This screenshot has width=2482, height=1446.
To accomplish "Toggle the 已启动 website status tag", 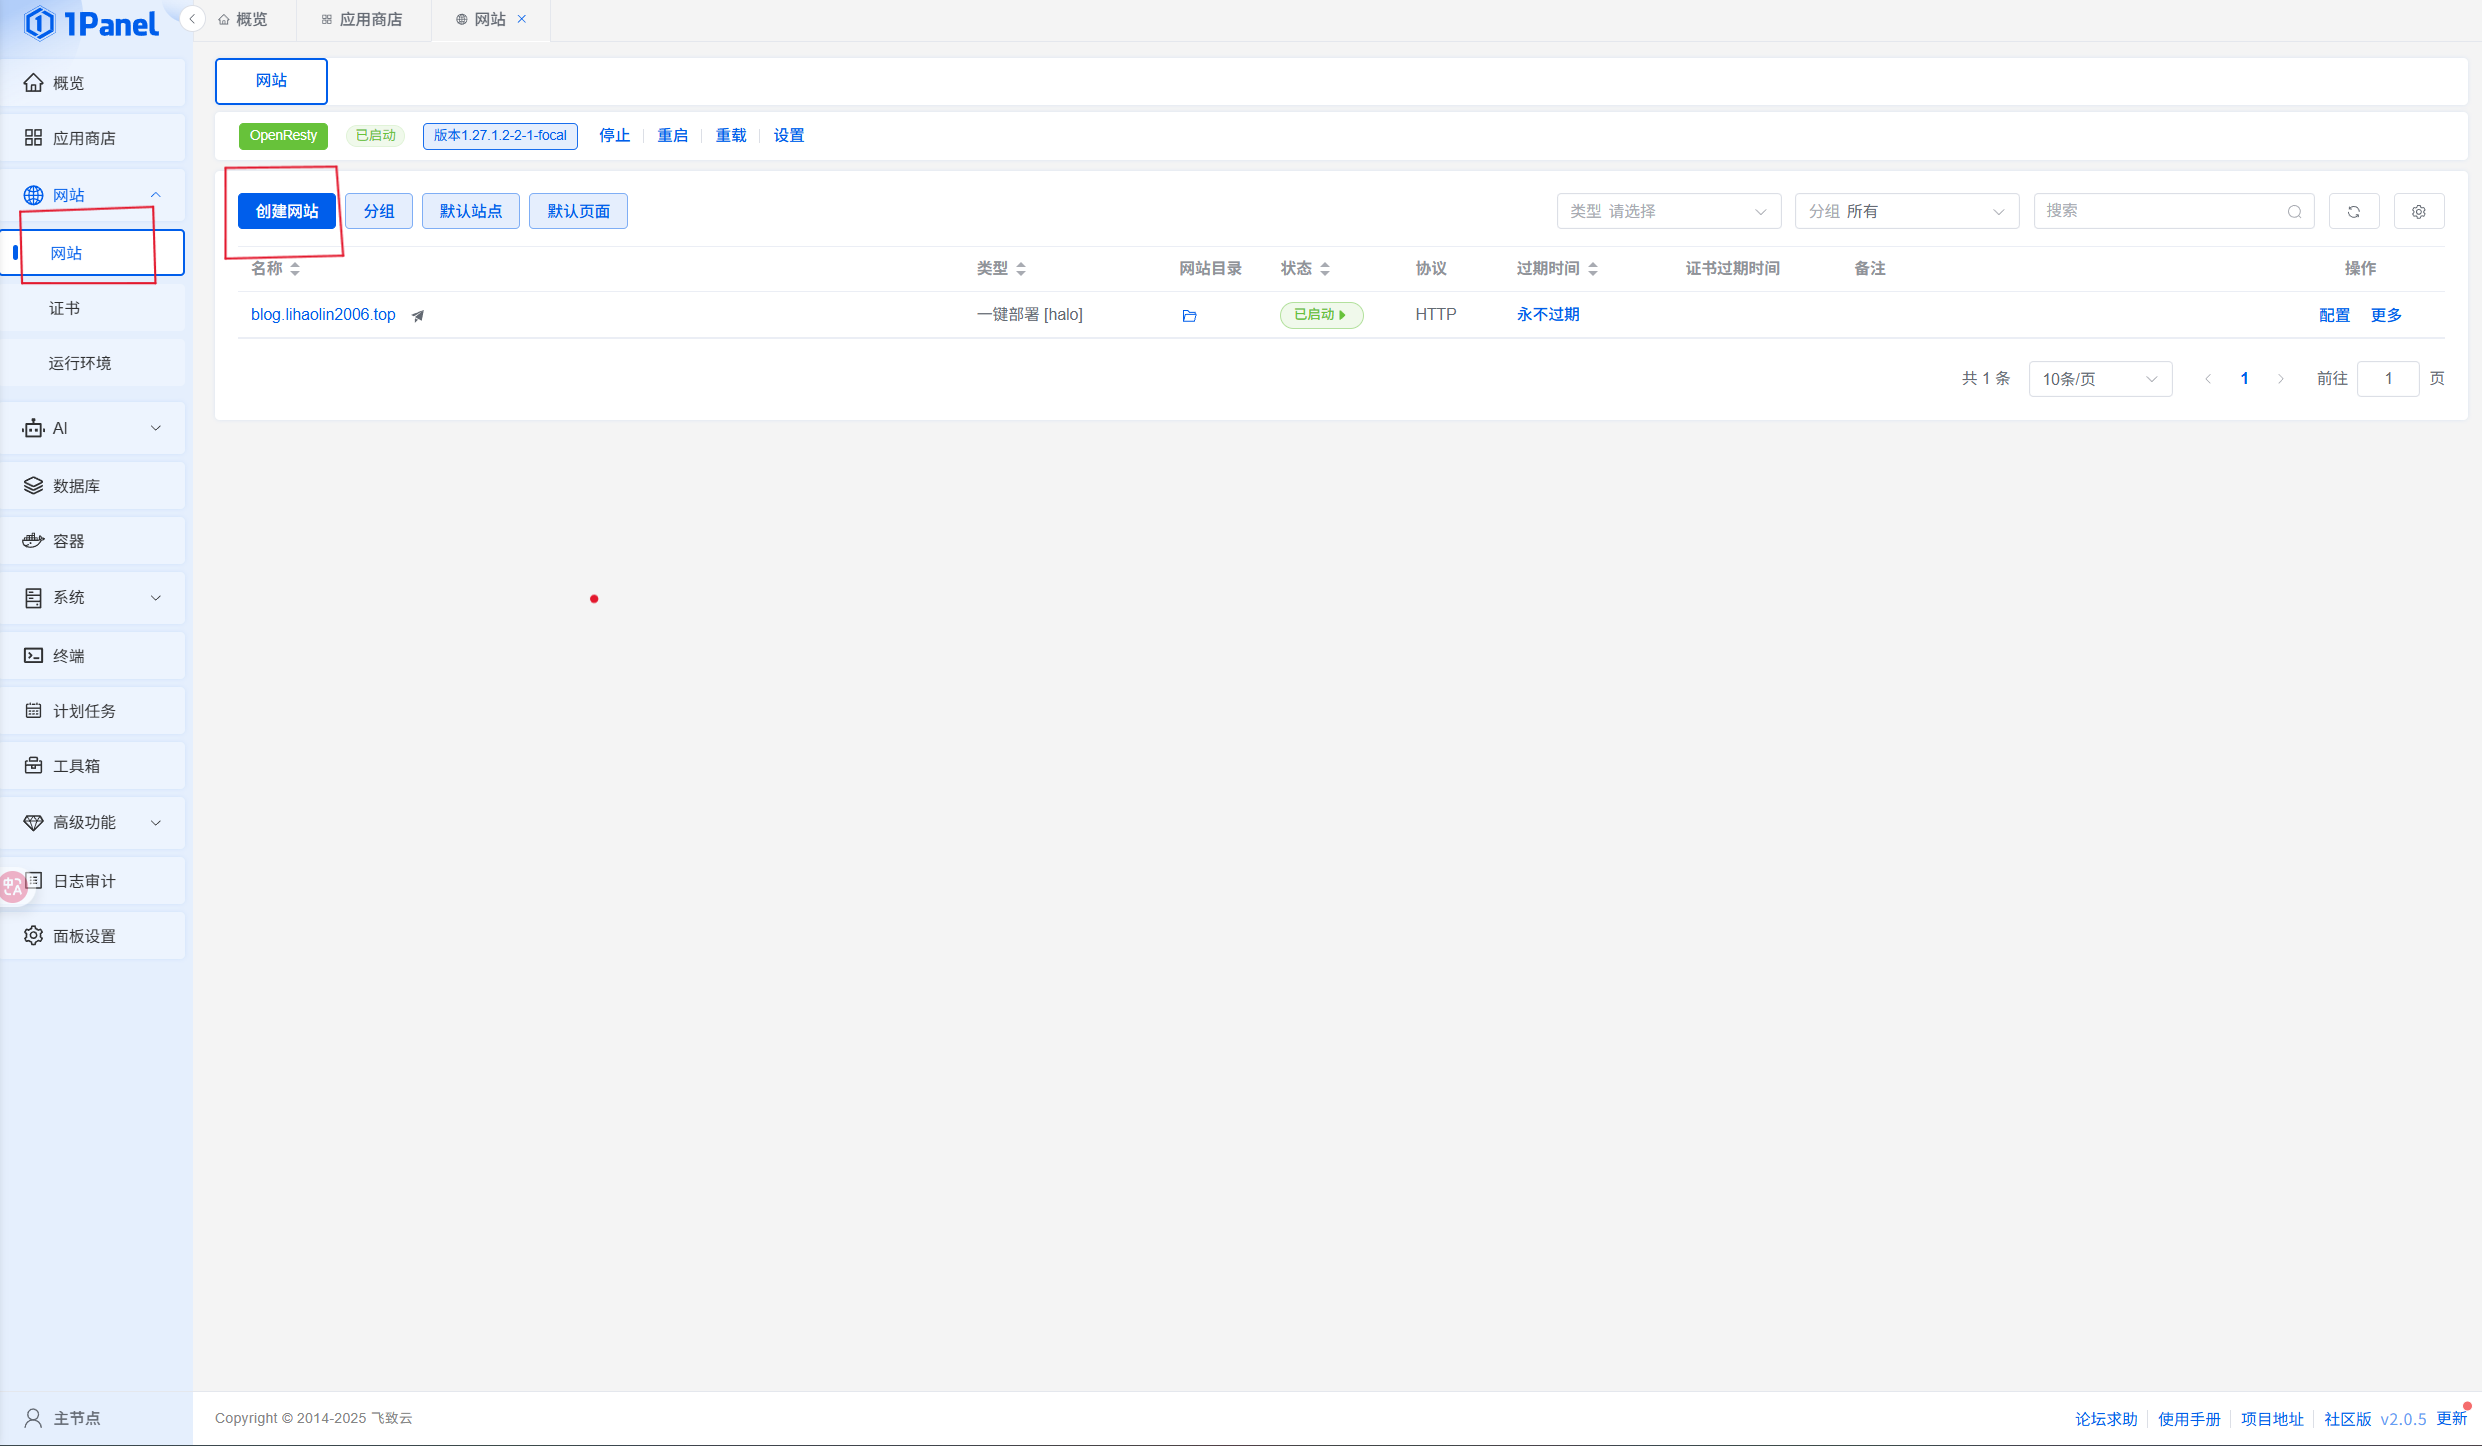I will [1320, 315].
